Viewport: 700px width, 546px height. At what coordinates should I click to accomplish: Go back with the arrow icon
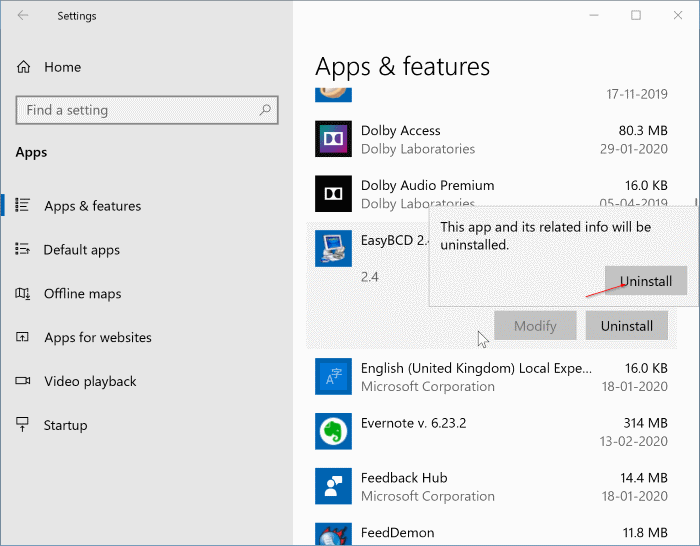[x=23, y=16]
